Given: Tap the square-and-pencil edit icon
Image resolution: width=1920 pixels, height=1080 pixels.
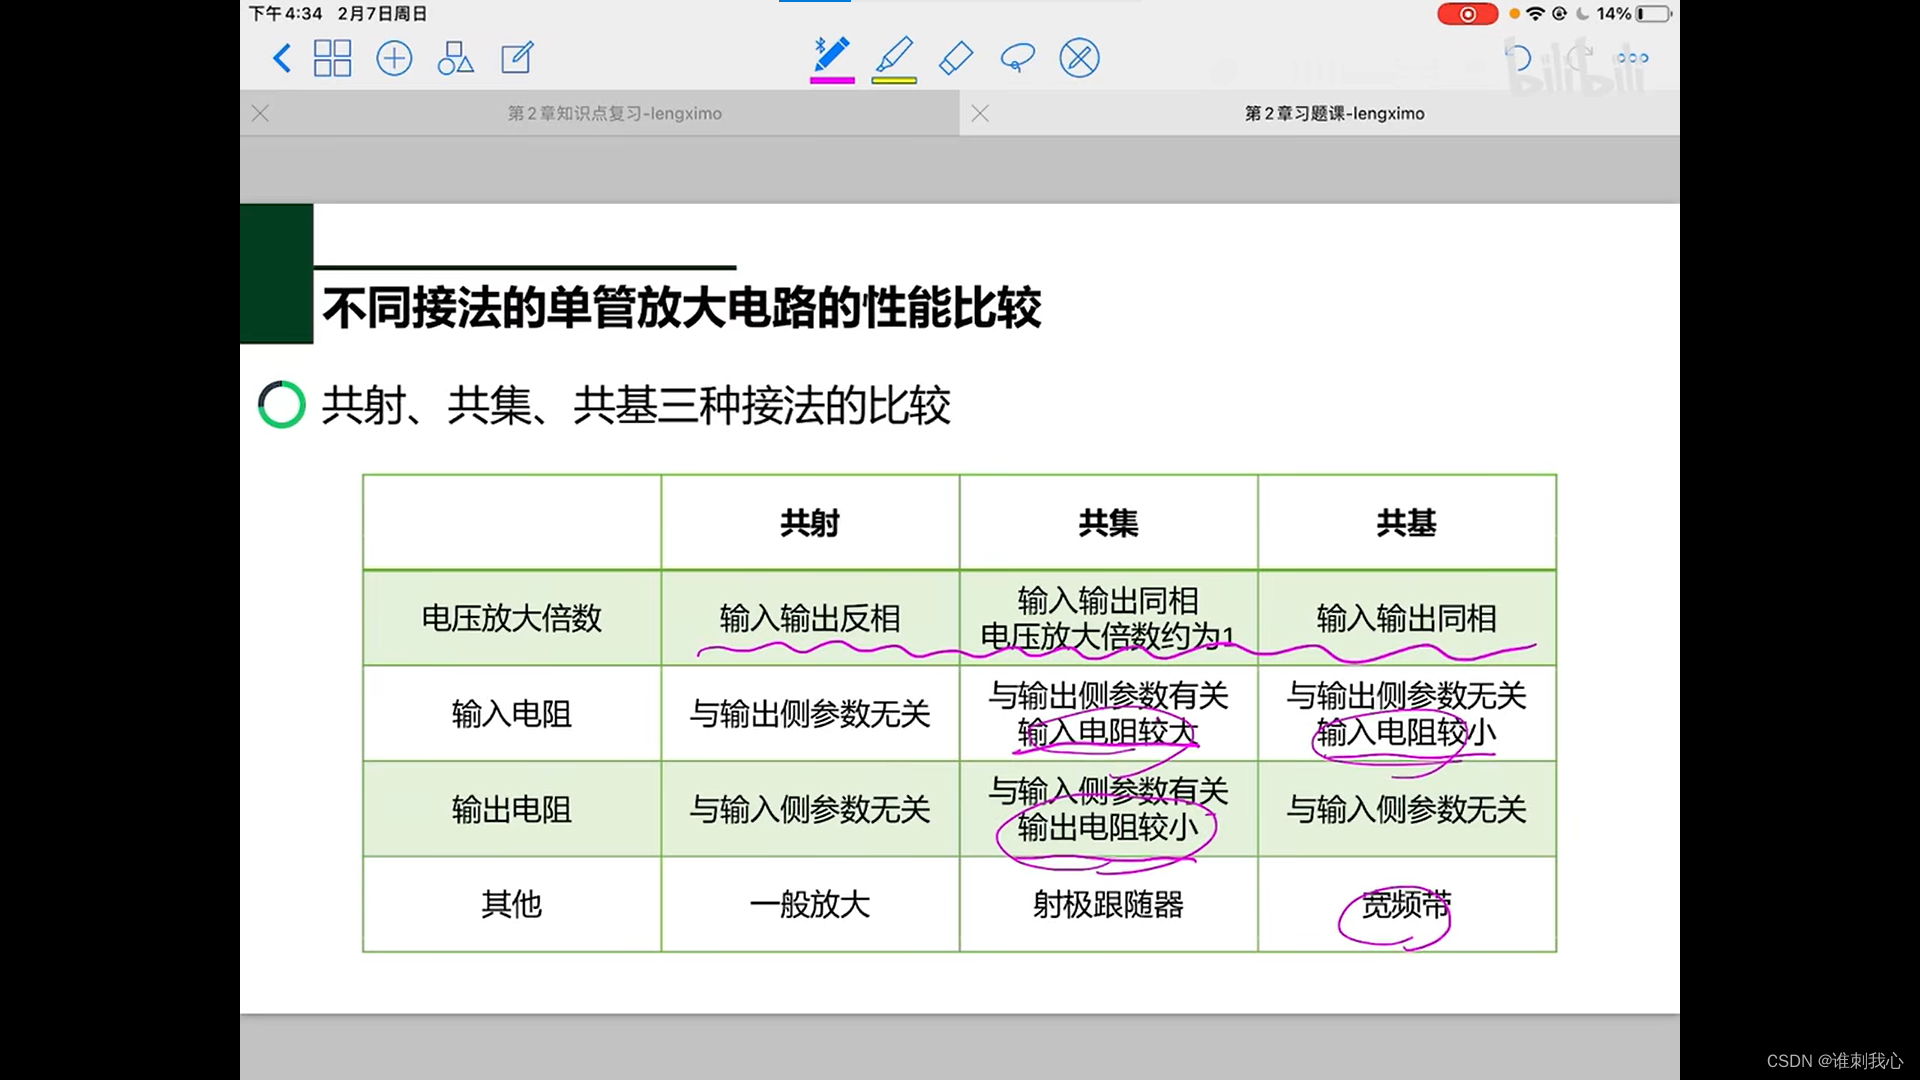Looking at the screenshot, I should [517, 58].
